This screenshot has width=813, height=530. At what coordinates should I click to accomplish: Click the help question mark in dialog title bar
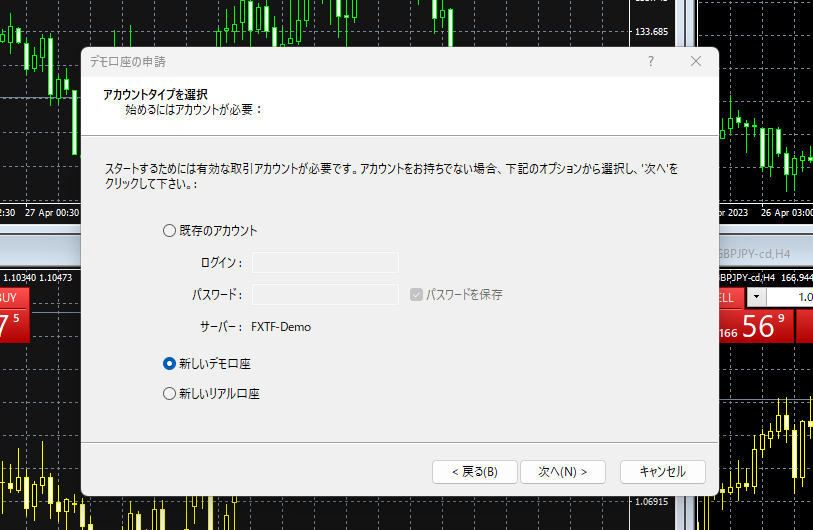click(x=651, y=61)
